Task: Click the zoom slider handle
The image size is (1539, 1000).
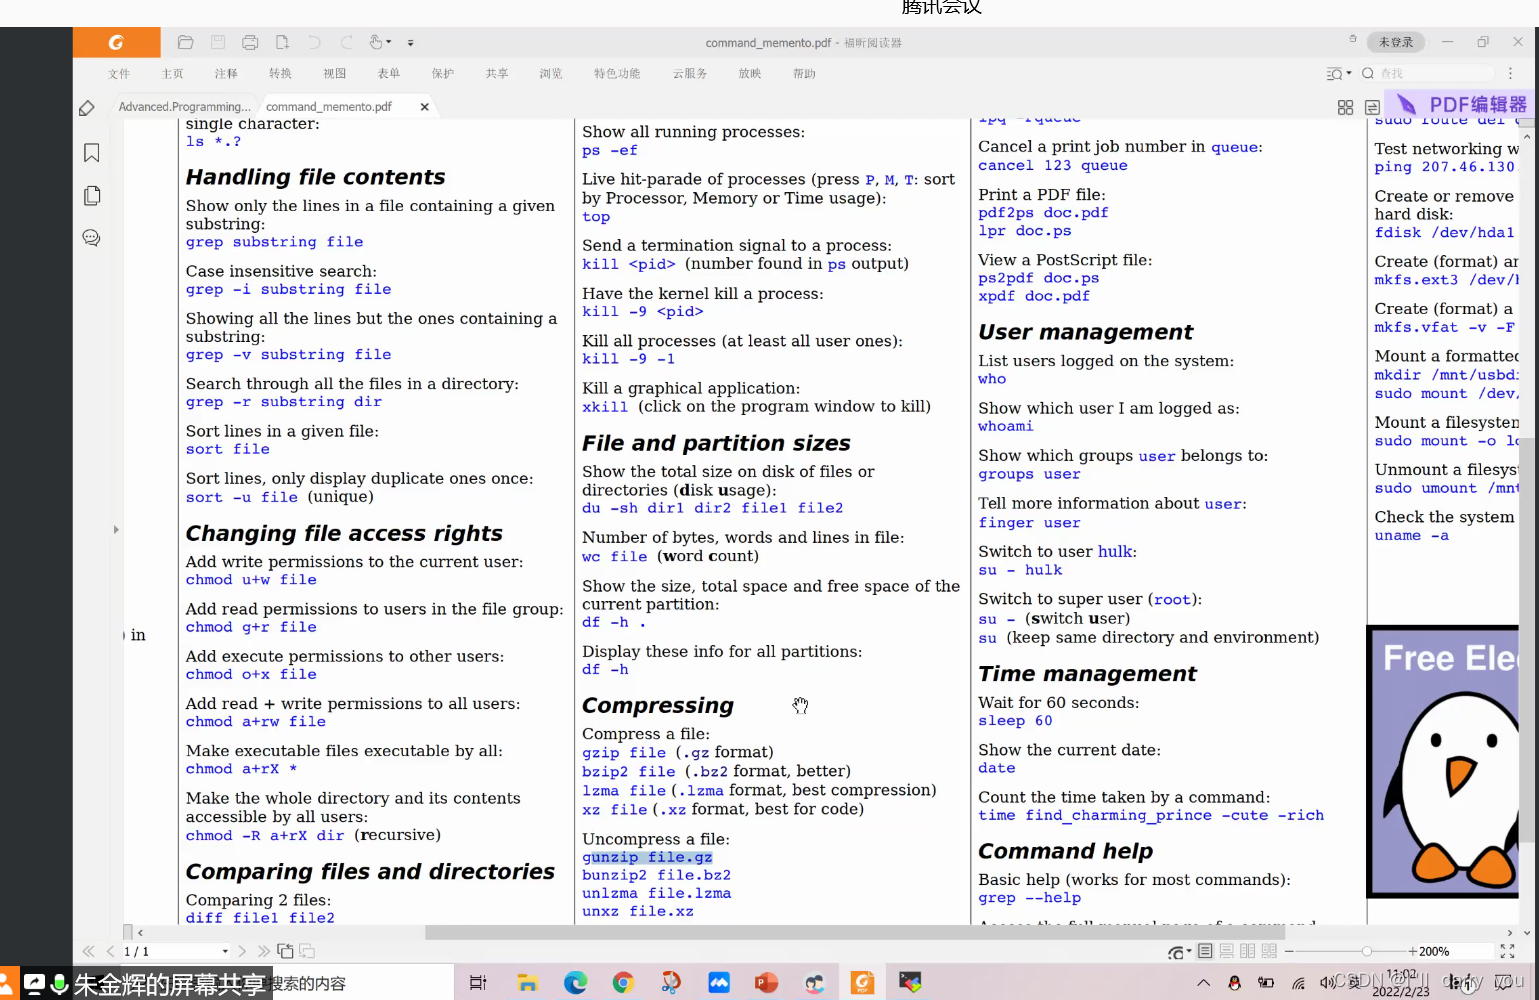Action: (1366, 951)
